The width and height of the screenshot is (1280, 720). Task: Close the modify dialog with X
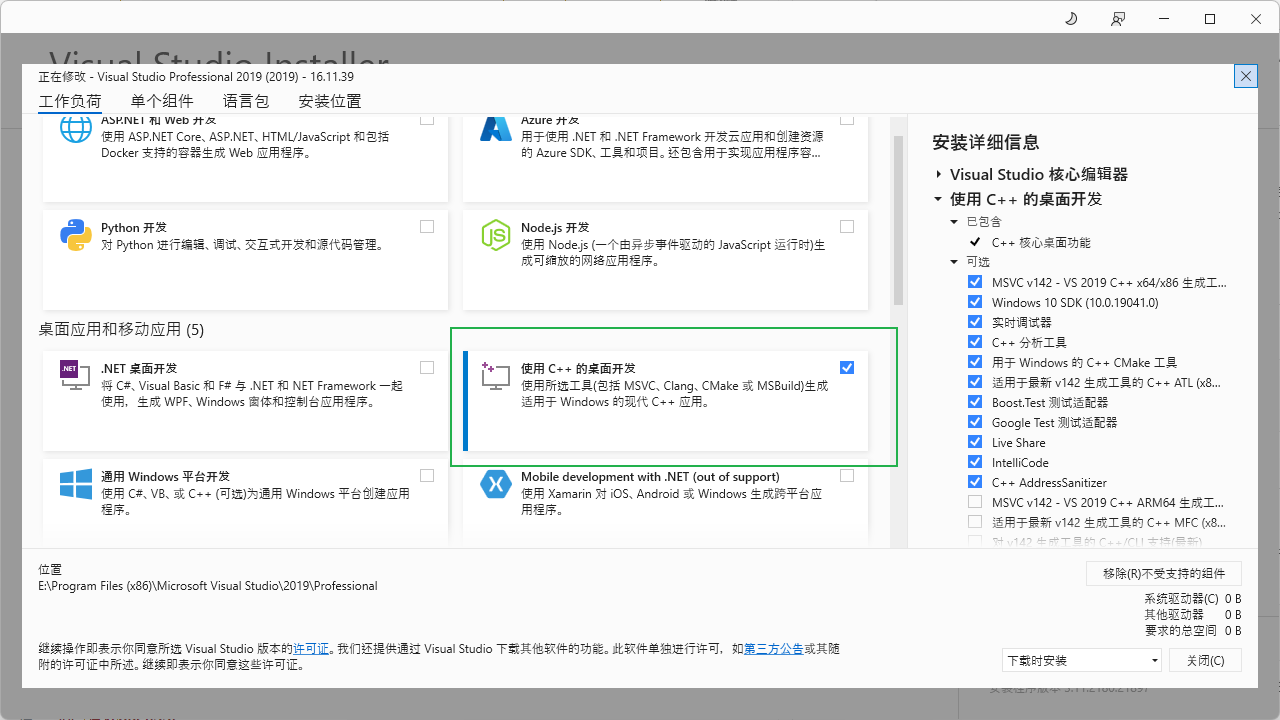(1245, 76)
